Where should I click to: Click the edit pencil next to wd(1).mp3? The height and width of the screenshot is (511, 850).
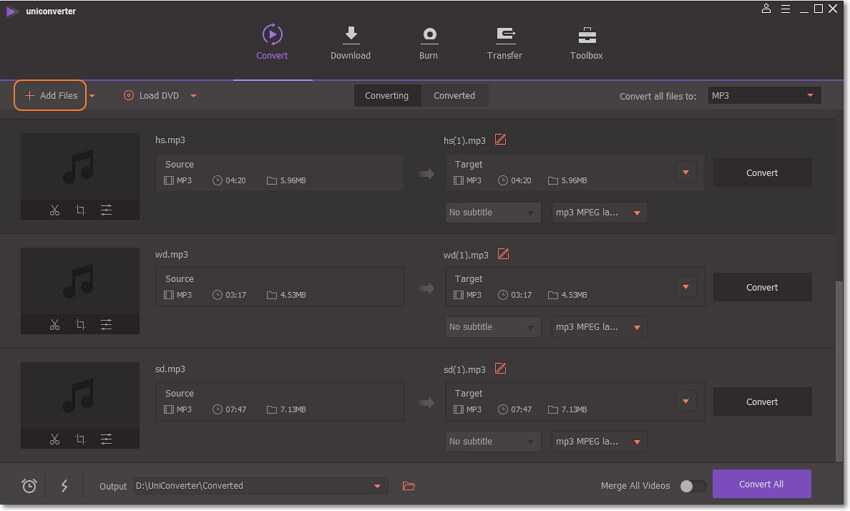(503, 254)
